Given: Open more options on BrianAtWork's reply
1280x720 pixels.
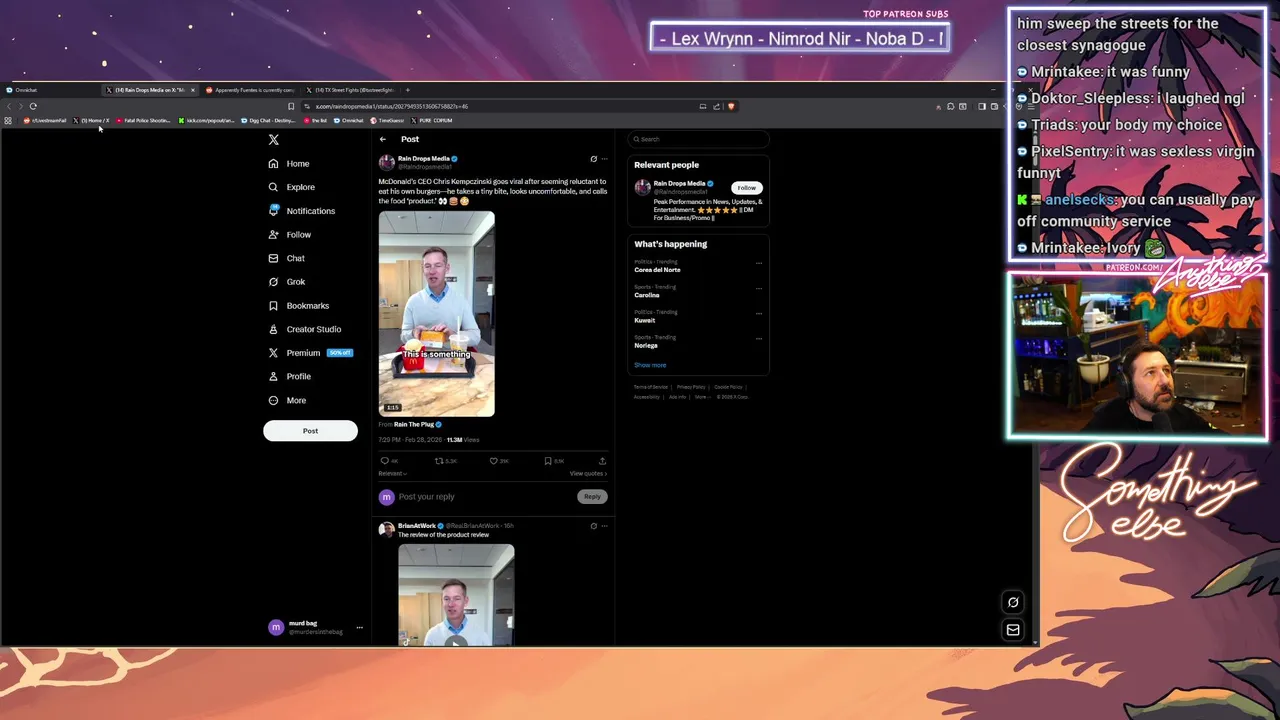Looking at the screenshot, I should (604, 526).
